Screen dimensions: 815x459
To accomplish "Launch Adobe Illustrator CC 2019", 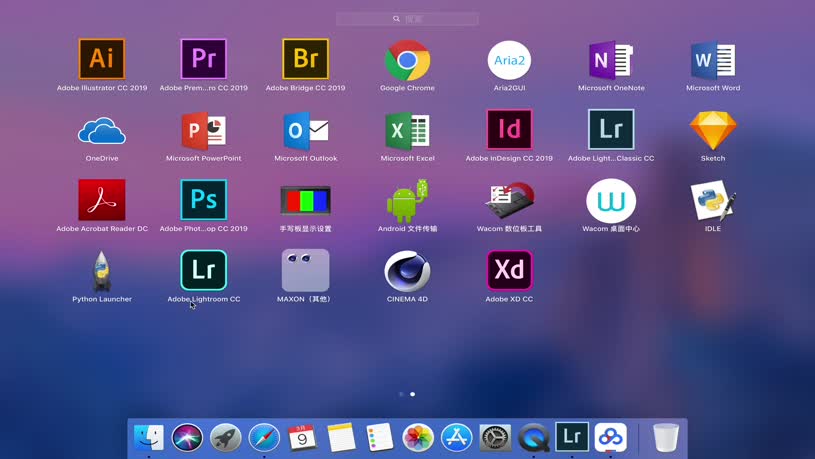I will click(x=102, y=59).
